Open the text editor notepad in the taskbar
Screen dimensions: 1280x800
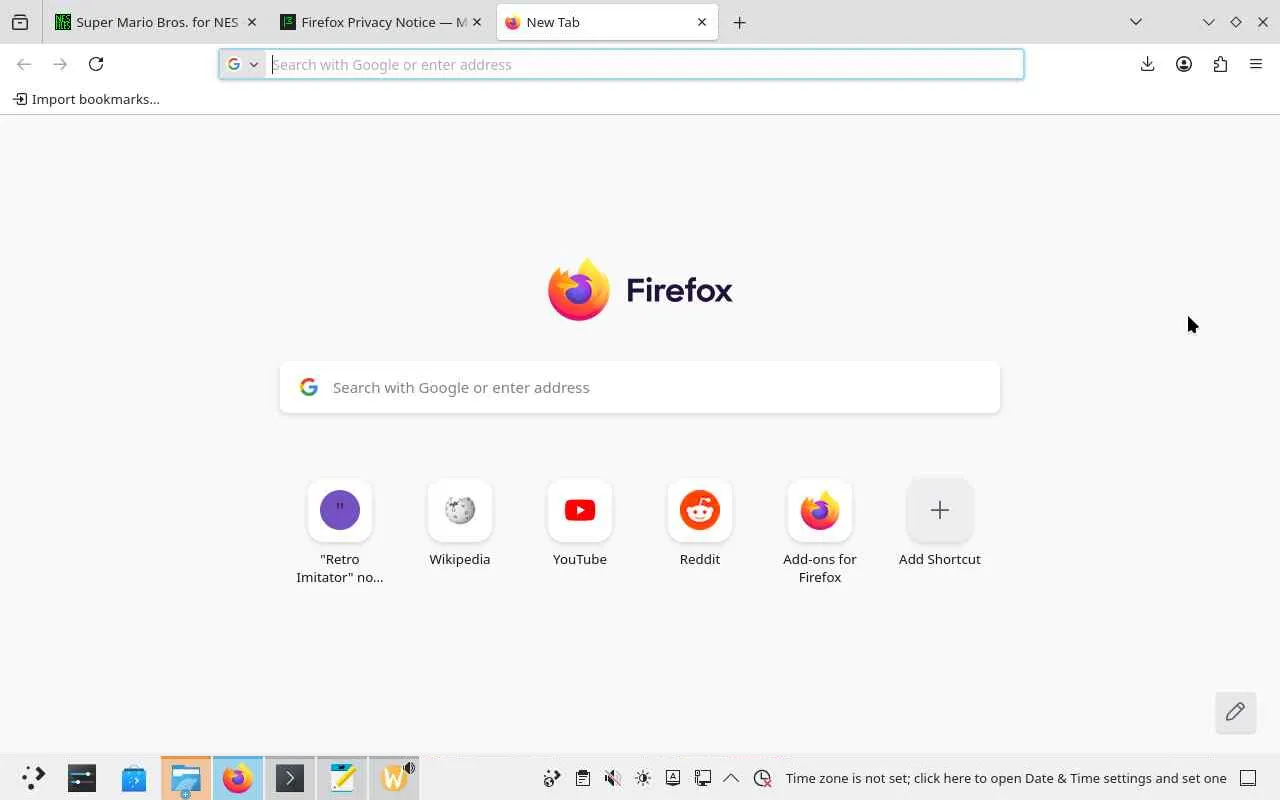coord(342,778)
